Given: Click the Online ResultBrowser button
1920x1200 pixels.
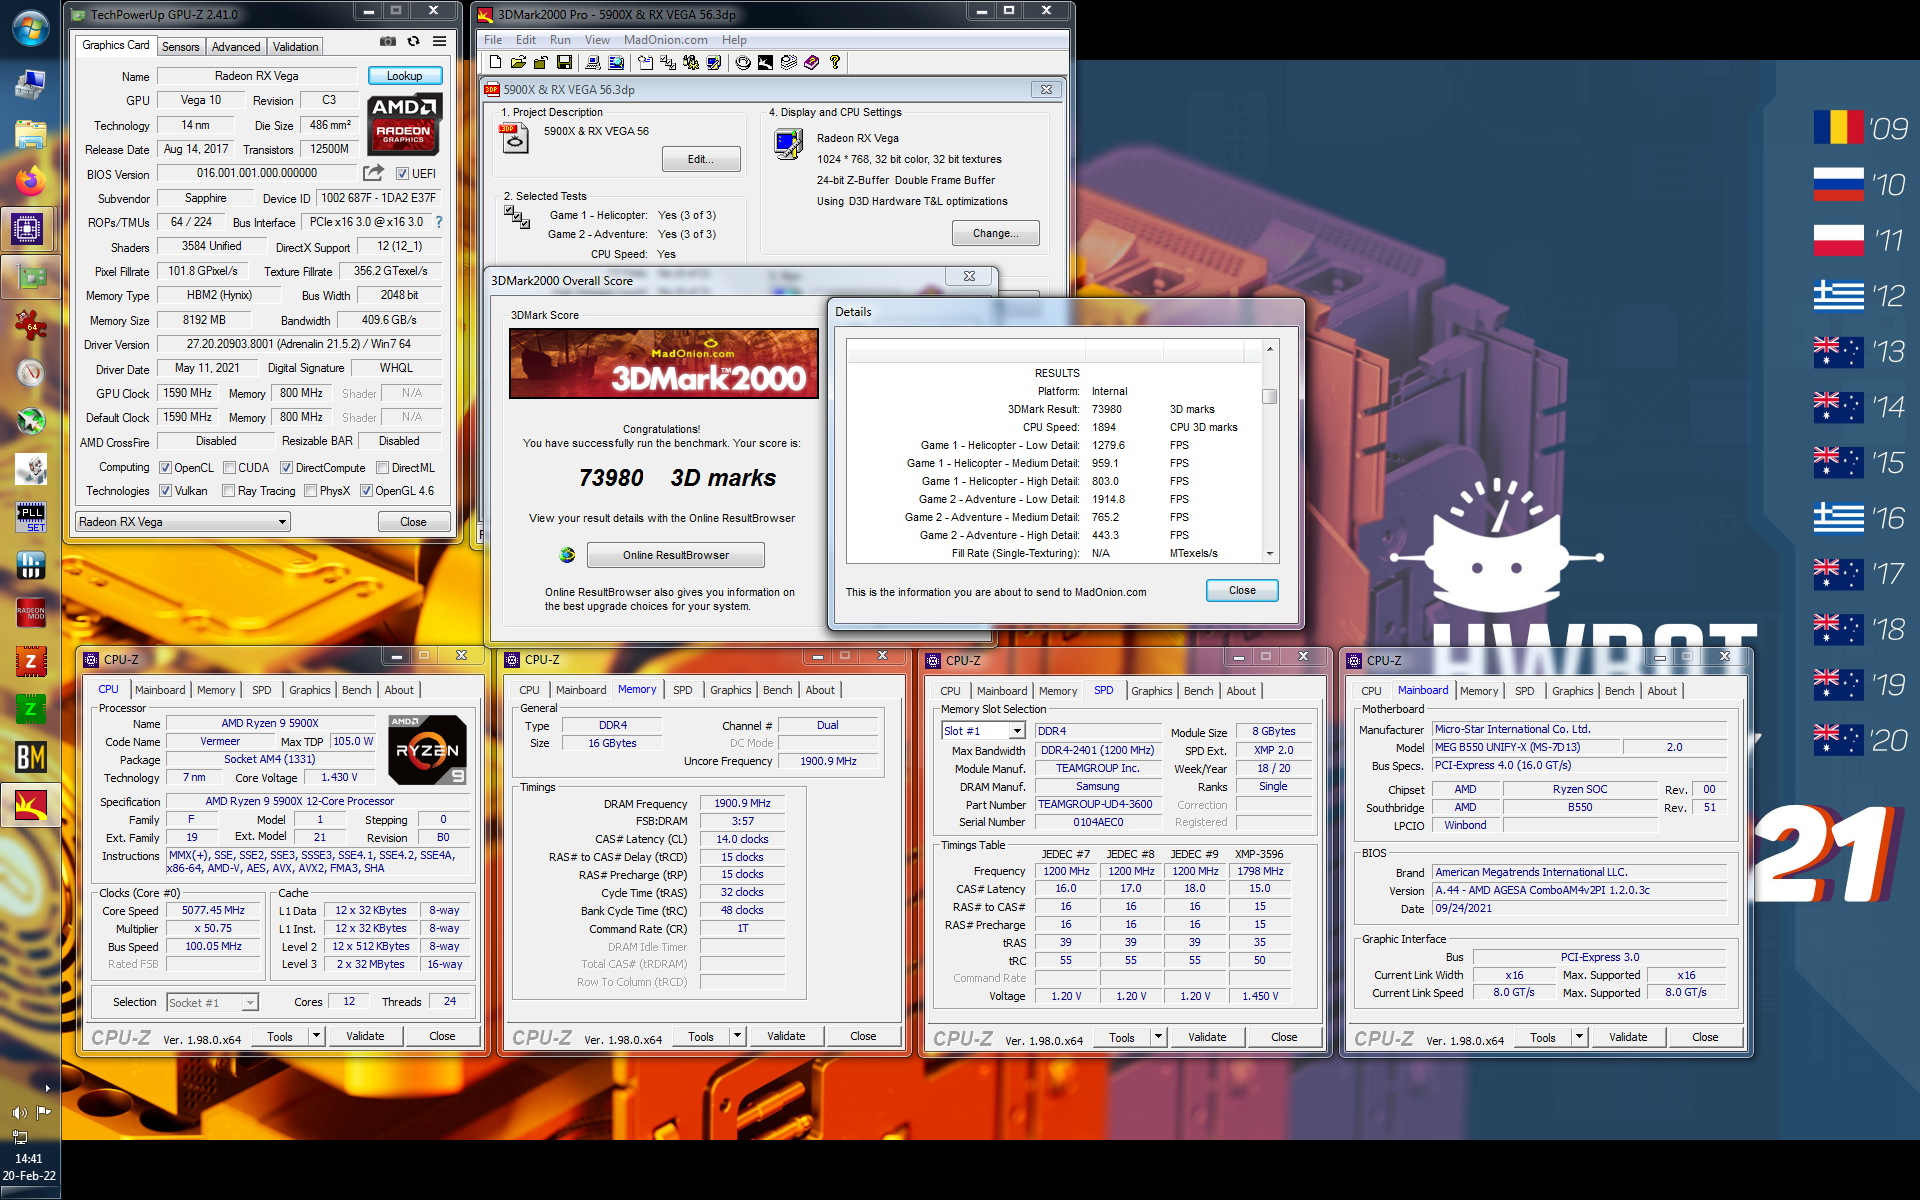Looking at the screenshot, I should 676,555.
